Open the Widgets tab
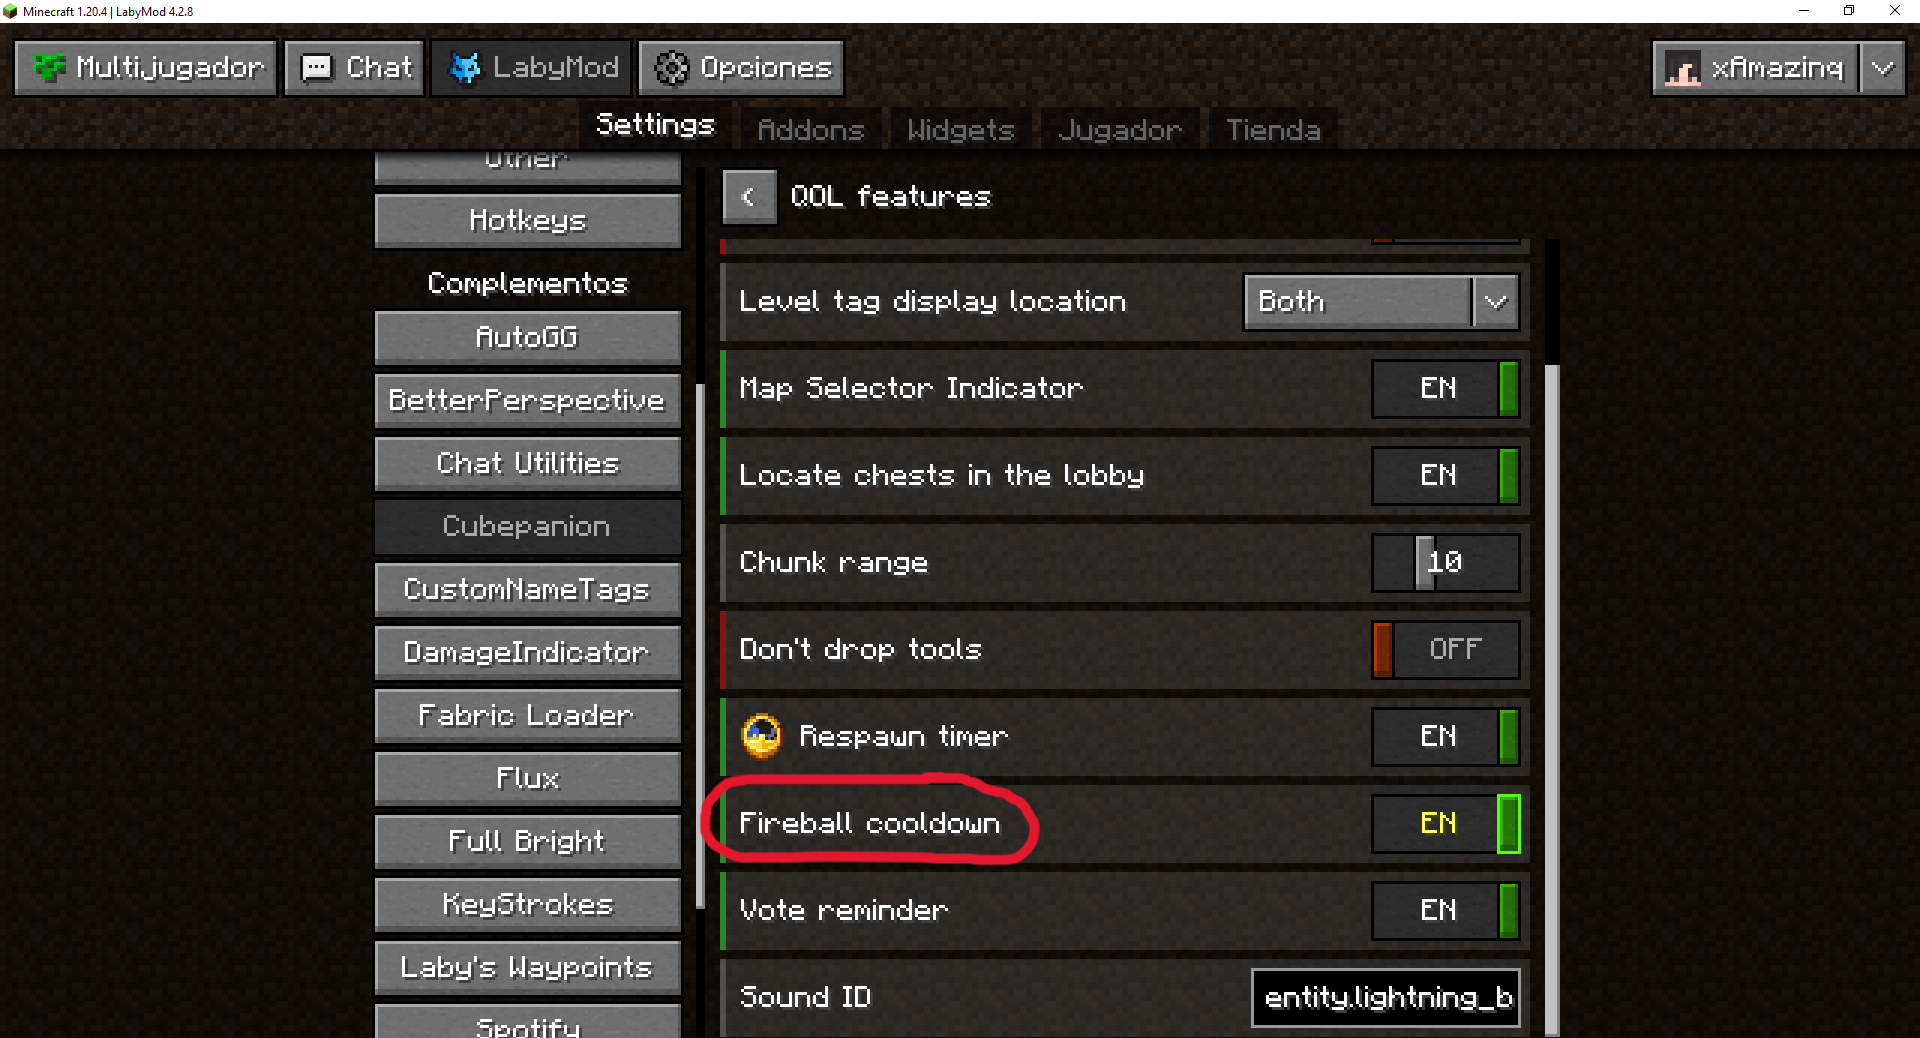 point(960,130)
